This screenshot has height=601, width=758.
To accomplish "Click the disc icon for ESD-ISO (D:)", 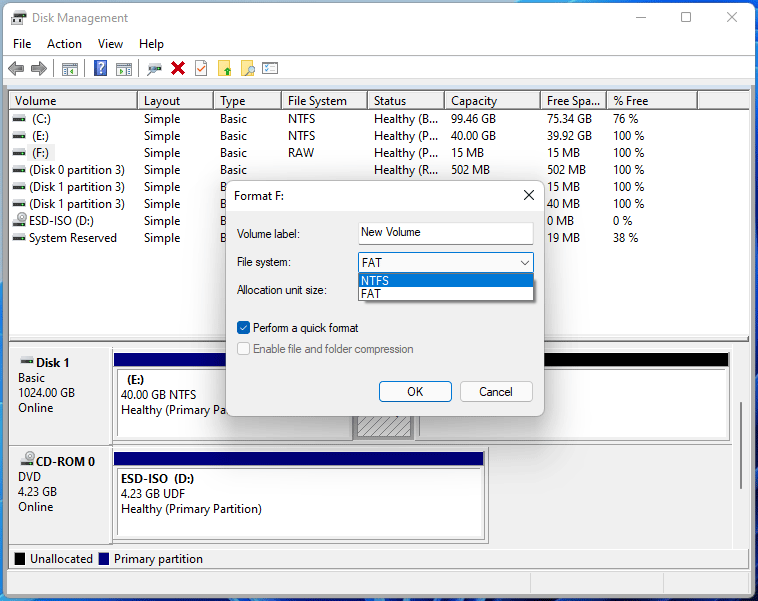I will [x=20, y=220].
